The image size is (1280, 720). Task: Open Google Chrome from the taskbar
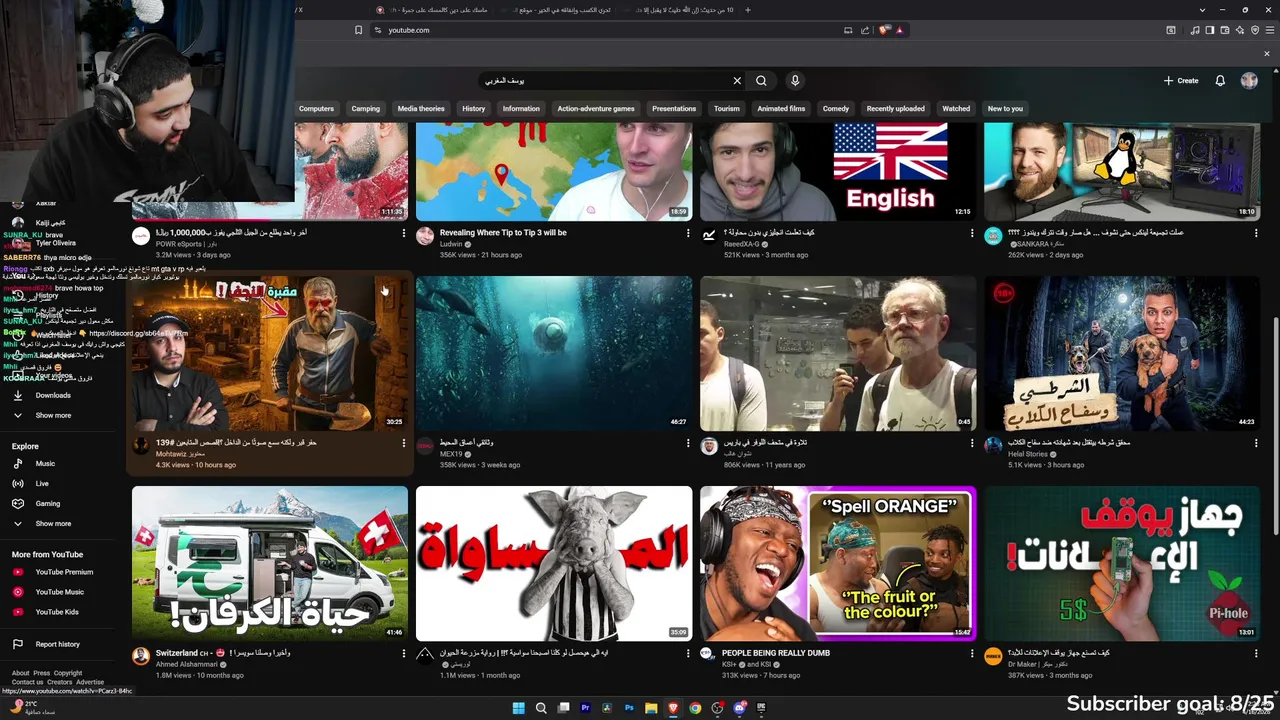pyautogui.click(x=695, y=708)
